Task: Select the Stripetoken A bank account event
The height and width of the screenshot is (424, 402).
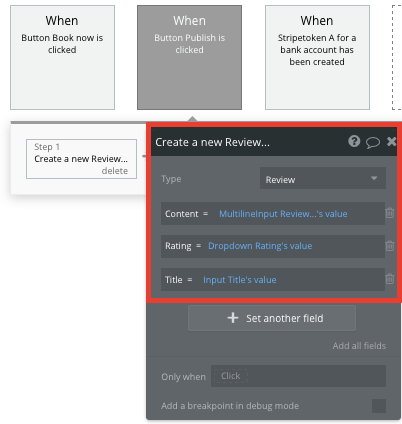Action: point(317,57)
